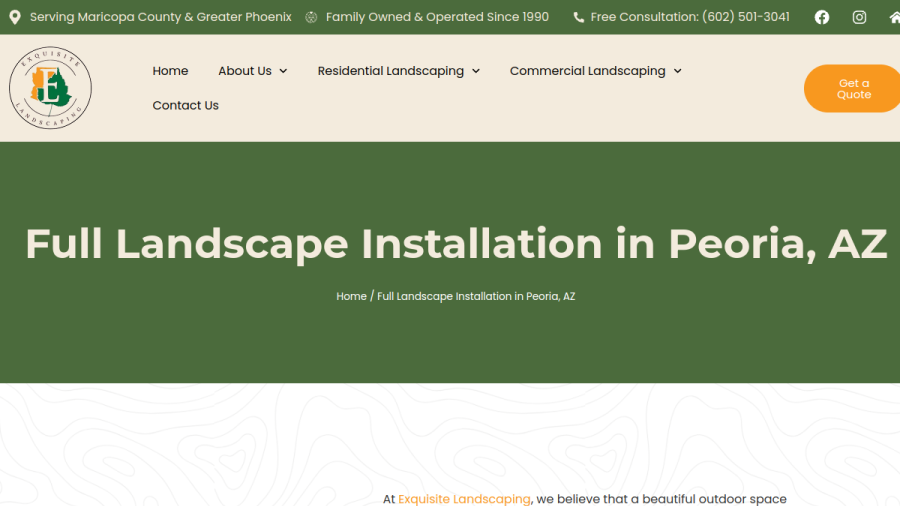This screenshot has height=506, width=900.
Task: Open the orange Exquisite Landscaping text link
Action: tap(464, 499)
